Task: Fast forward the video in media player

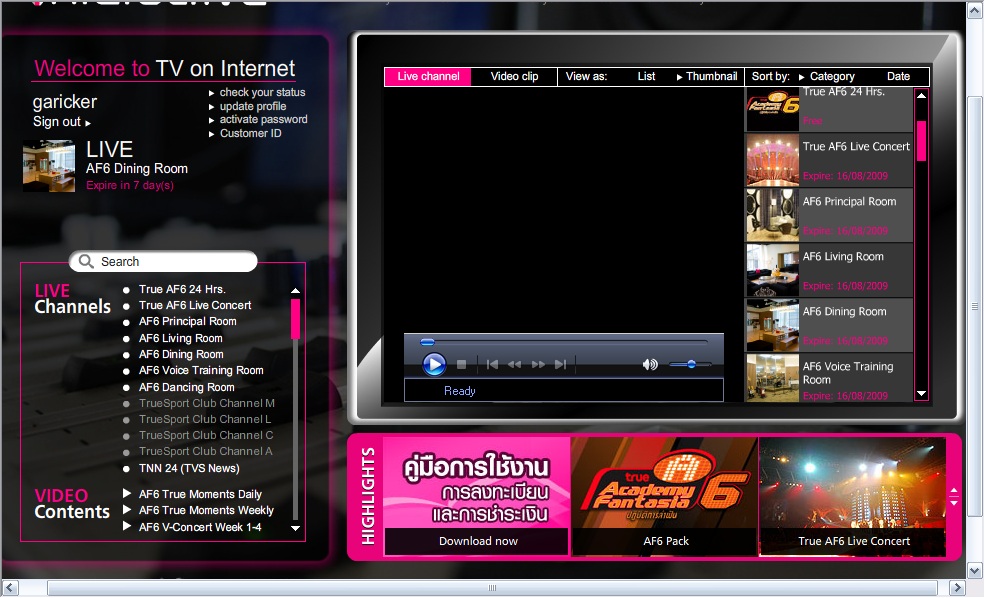Action: coord(538,364)
